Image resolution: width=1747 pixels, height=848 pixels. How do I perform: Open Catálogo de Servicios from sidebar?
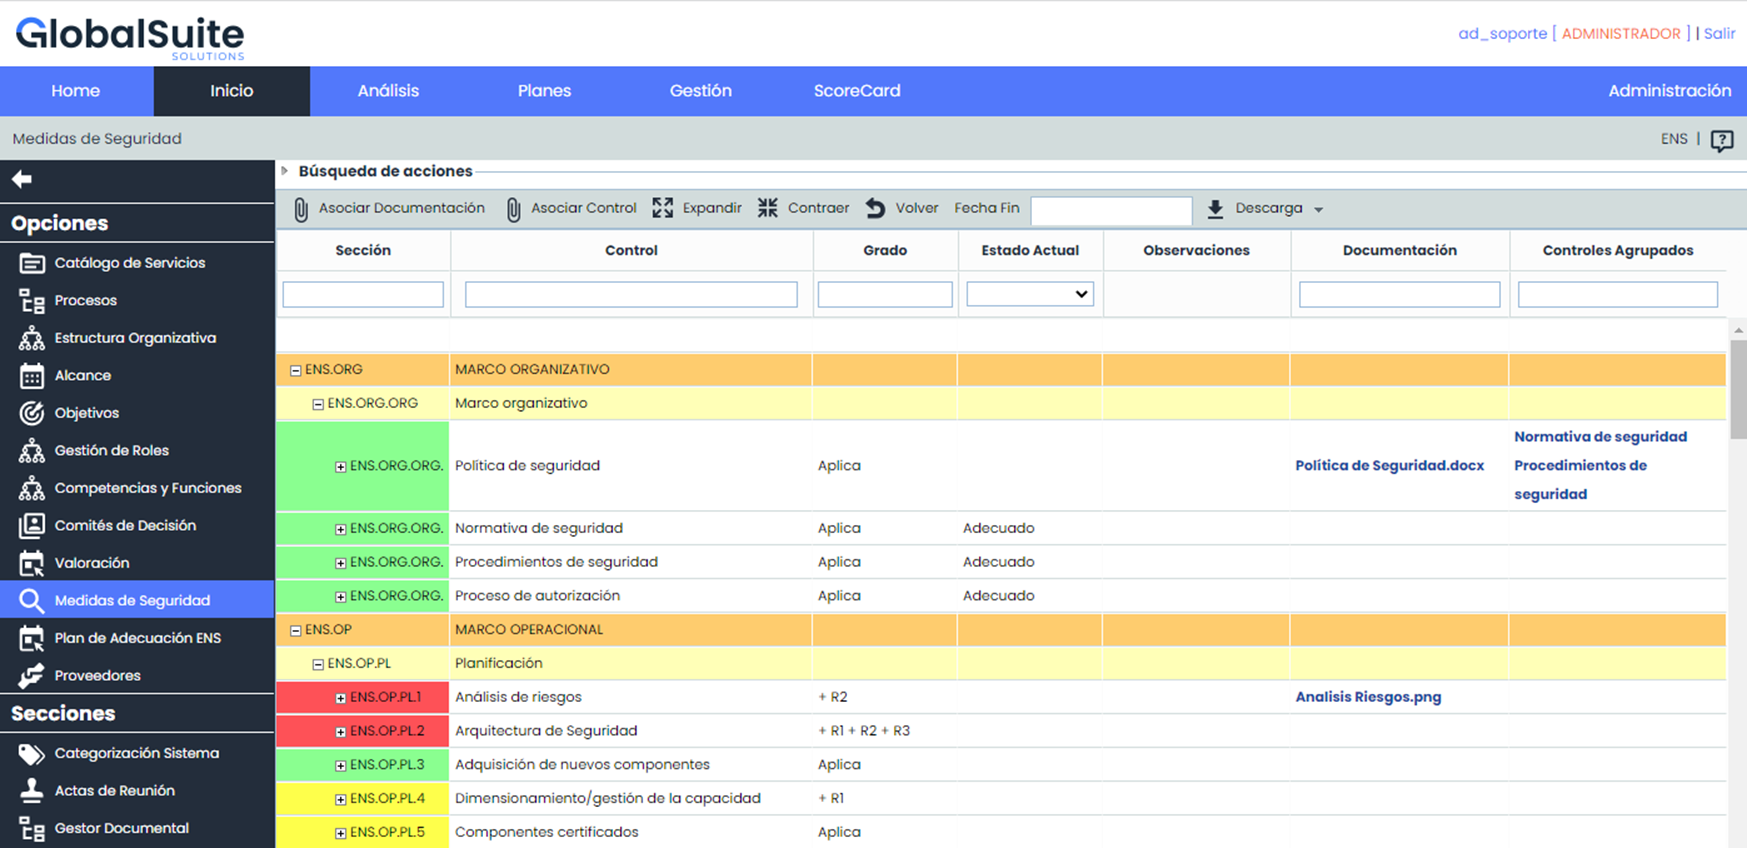(129, 263)
